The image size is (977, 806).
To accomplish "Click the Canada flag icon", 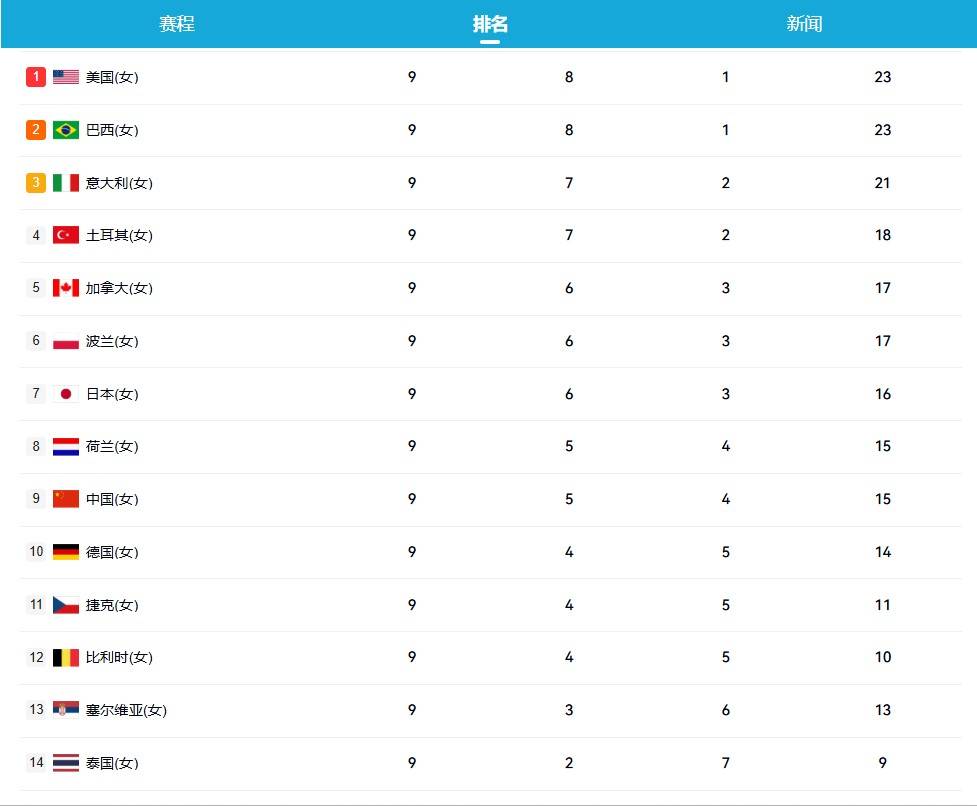I will pos(65,288).
